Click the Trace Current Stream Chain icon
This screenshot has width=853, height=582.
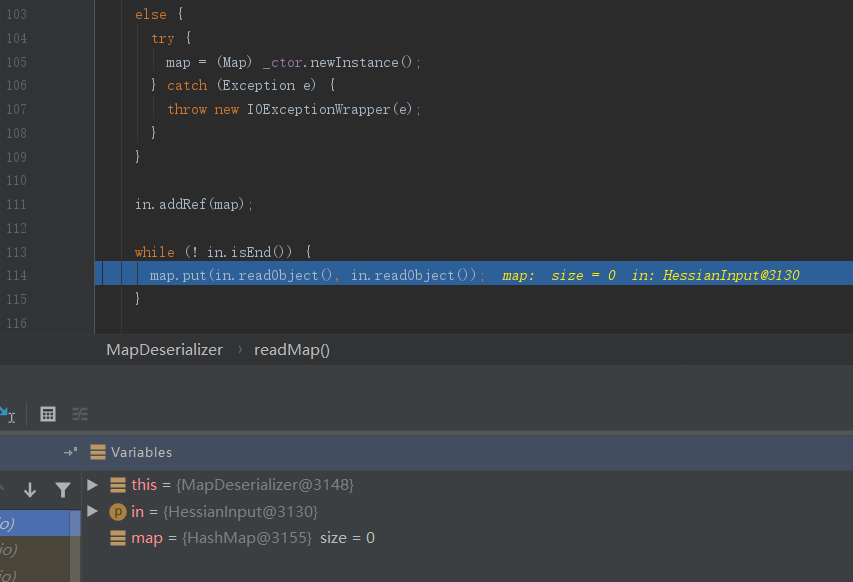tap(80, 414)
